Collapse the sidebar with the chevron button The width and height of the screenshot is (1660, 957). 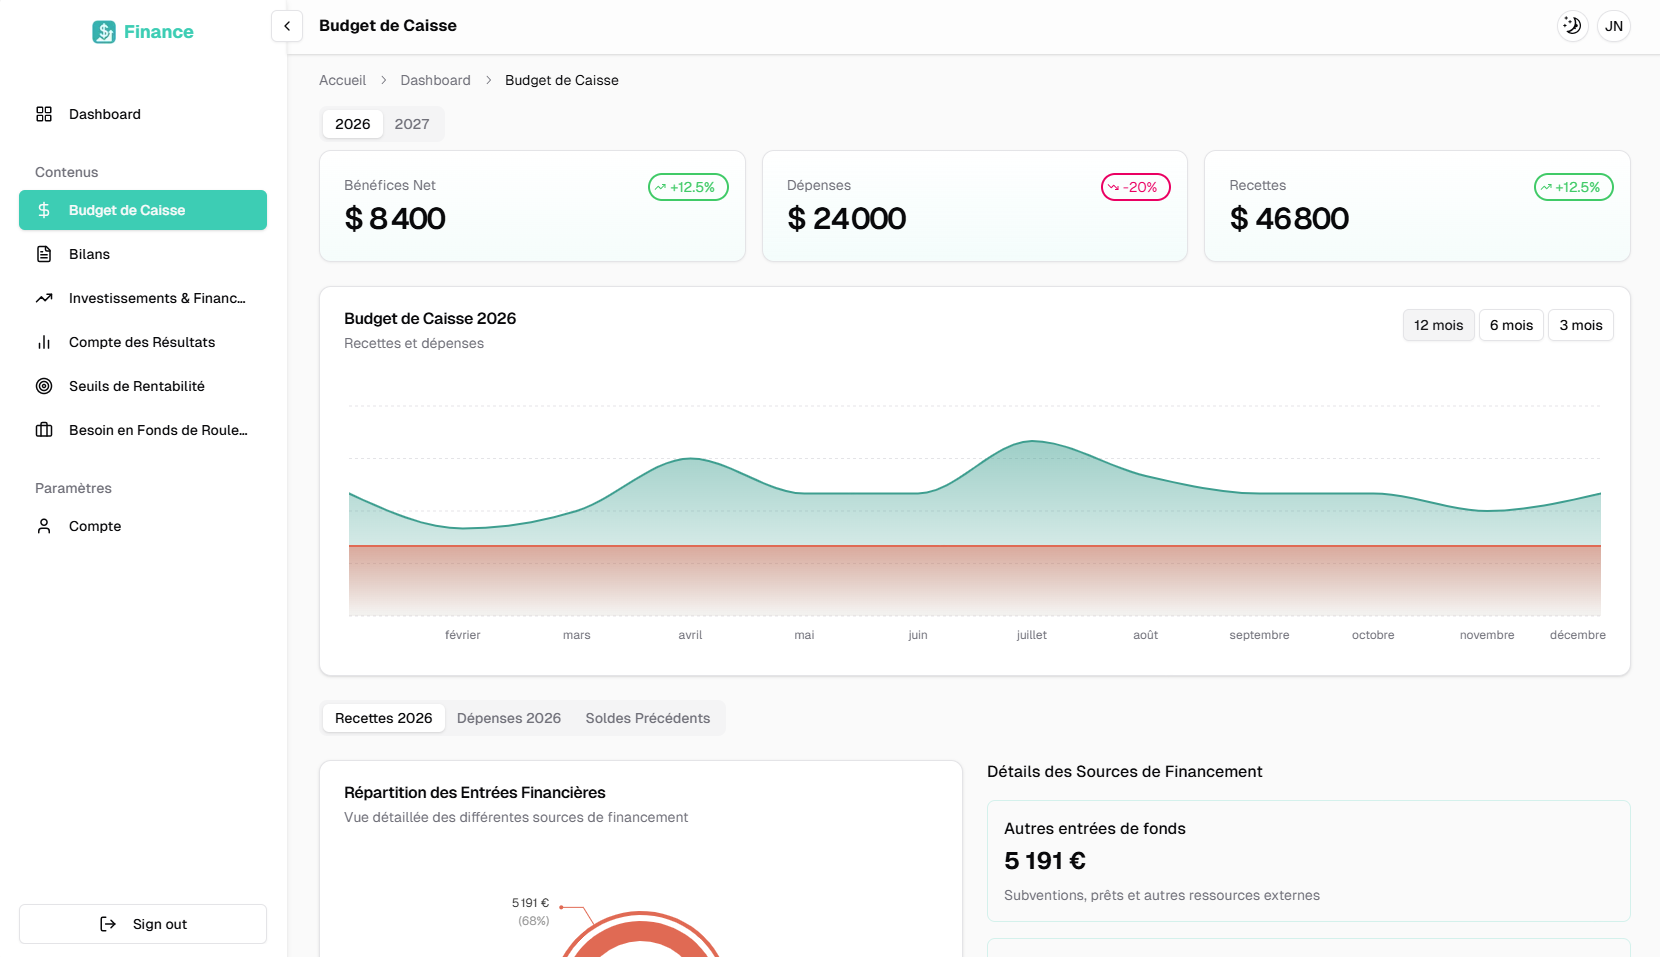287,26
